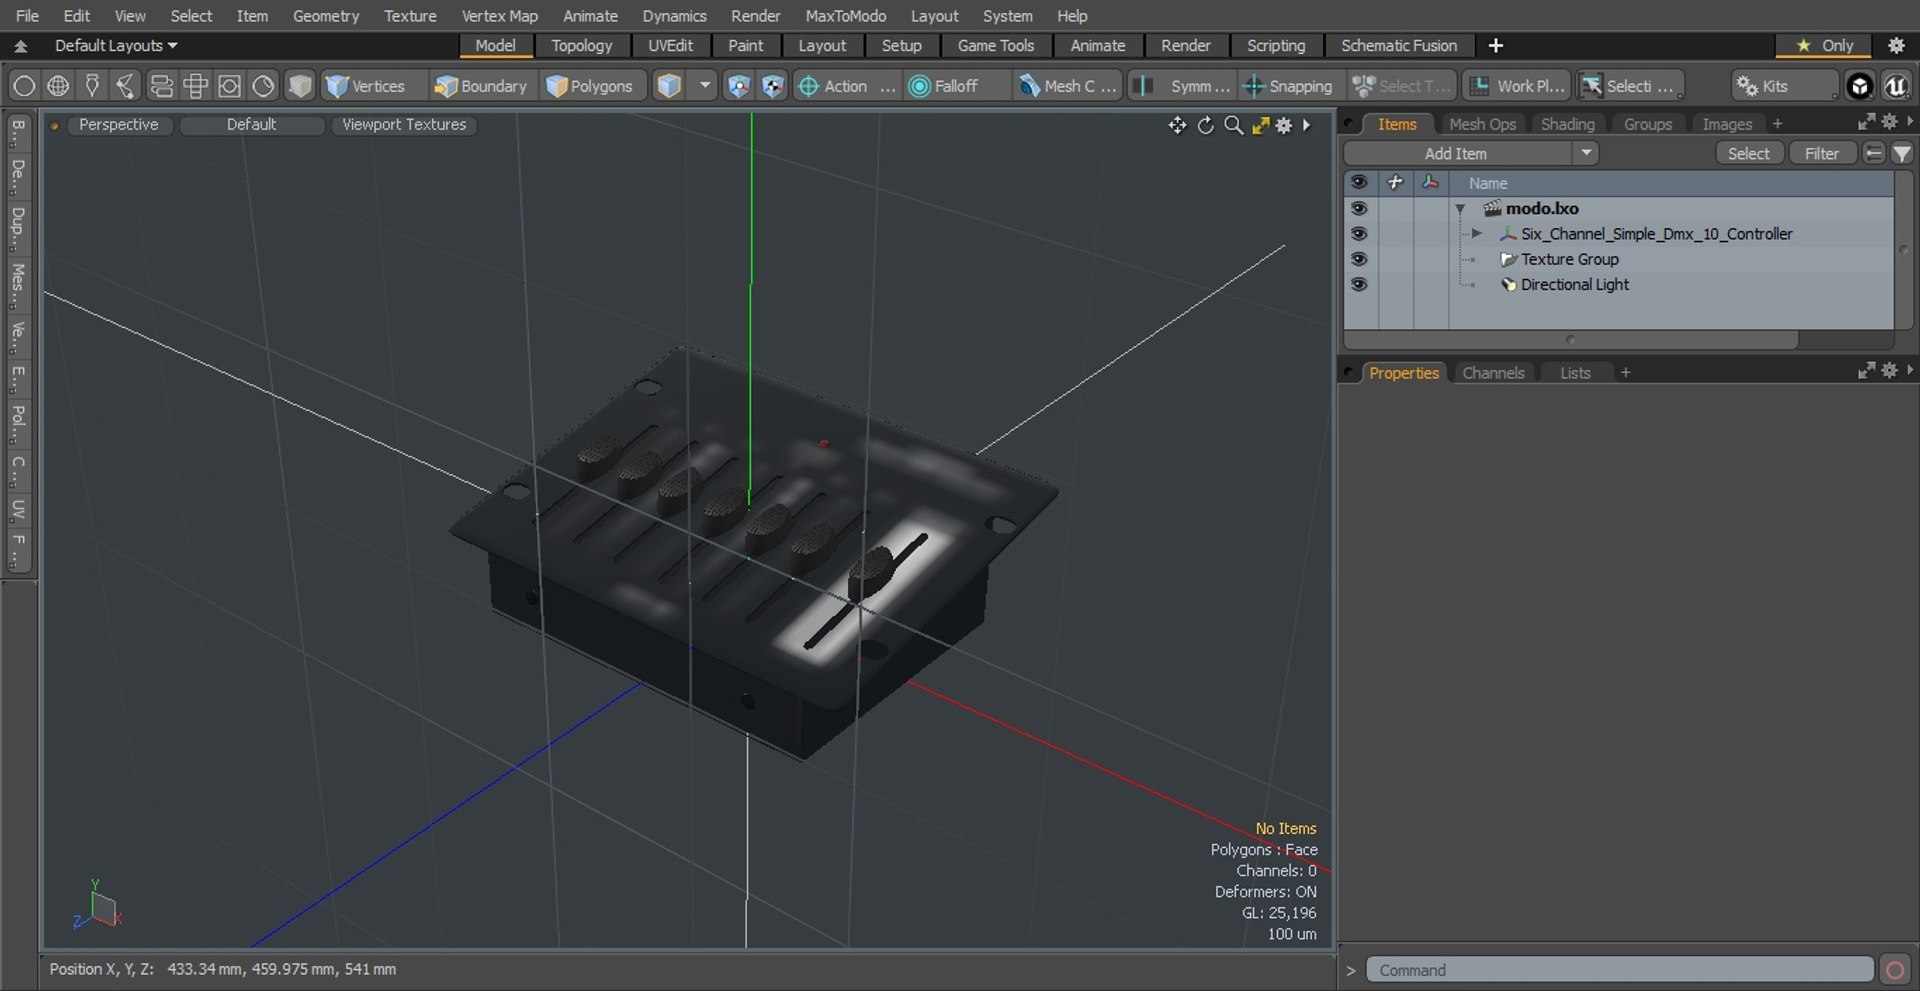Collapse the modo.lxo scene tree
This screenshot has height=991, width=1920.
(x=1460, y=209)
